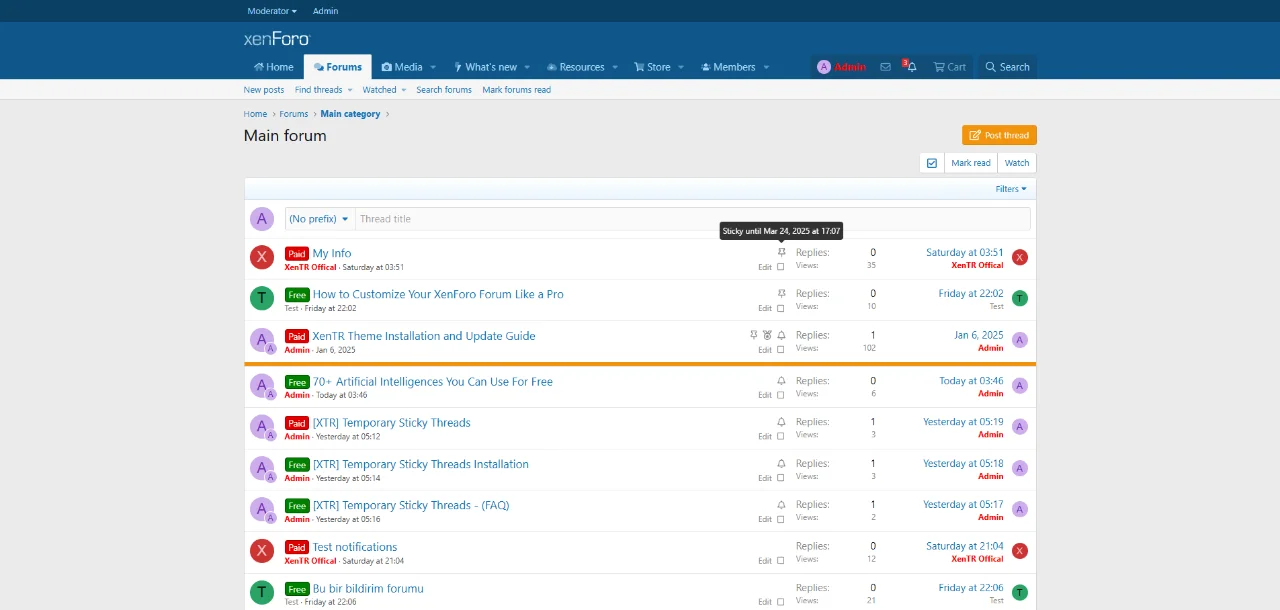Expand the Moderator menu in the top bar
The width and height of the screenshot is (1280, 610).
[x=272, y=11]
